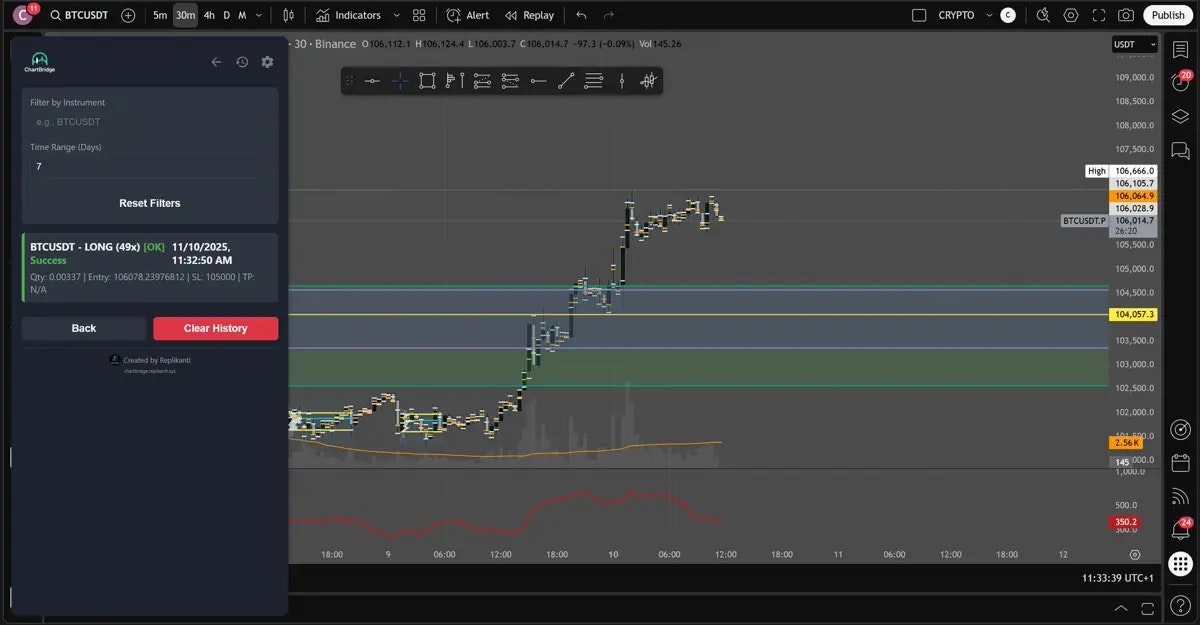1200x625 pixels.
Task: Create an Alert
Action: (x=468, y=15)
